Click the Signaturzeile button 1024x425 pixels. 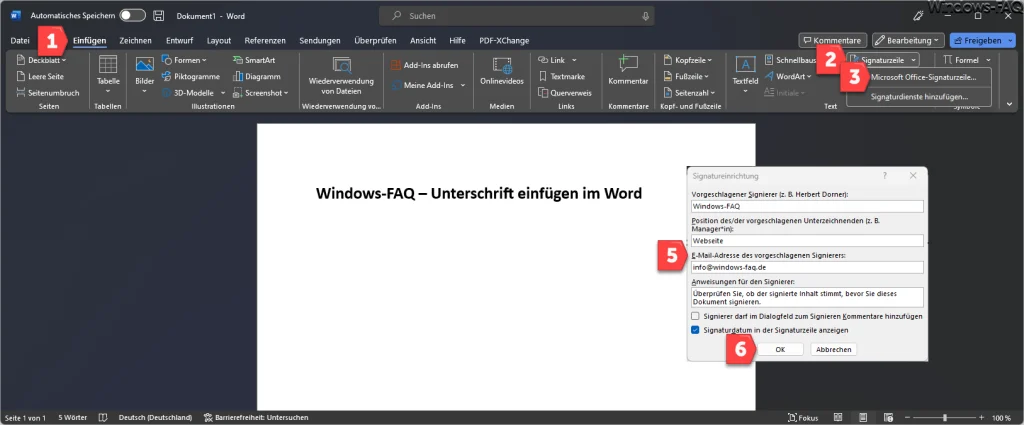click(883, 60)
